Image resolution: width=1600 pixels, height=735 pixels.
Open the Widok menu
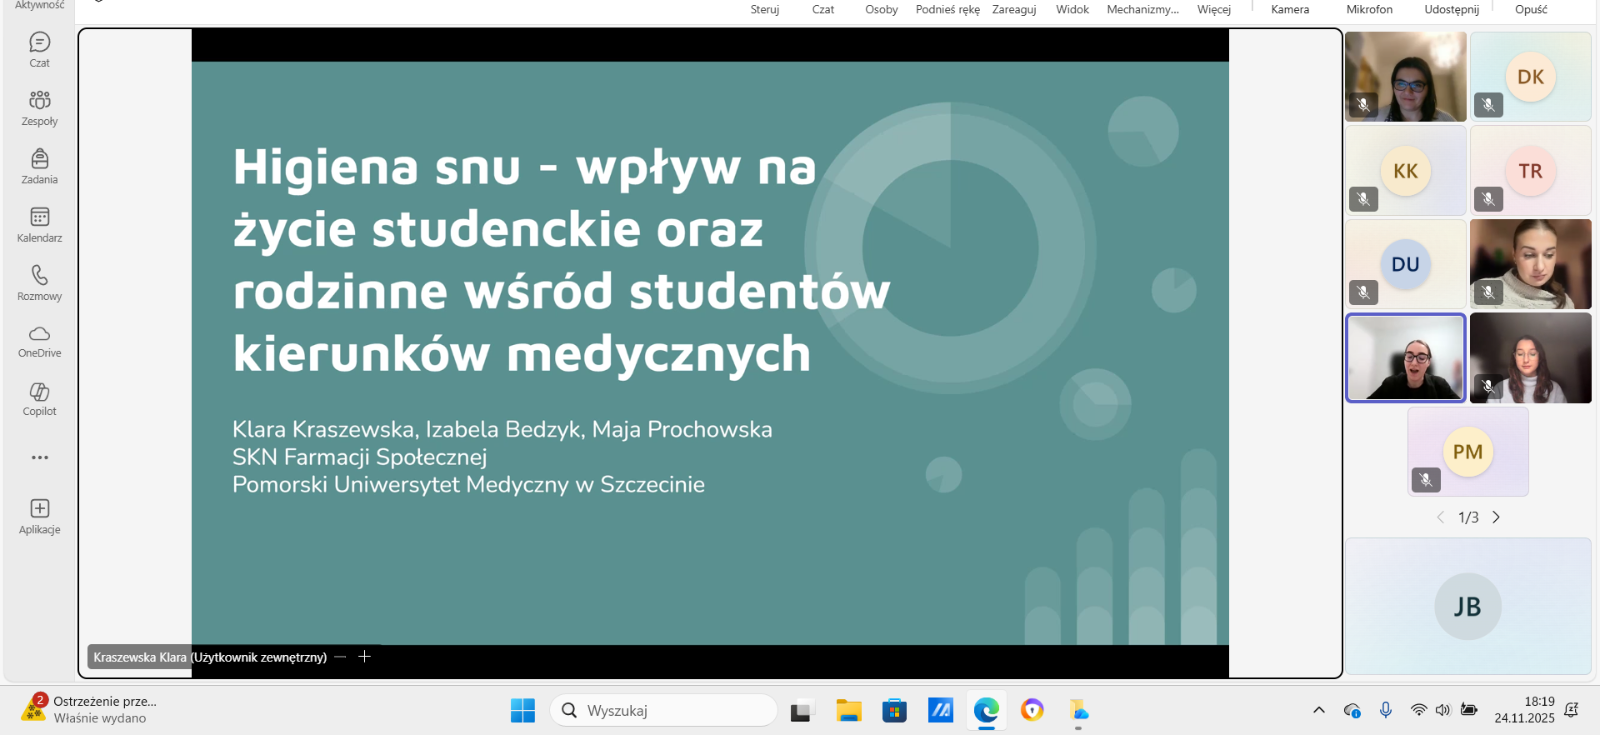click(x=1072, y=9)
